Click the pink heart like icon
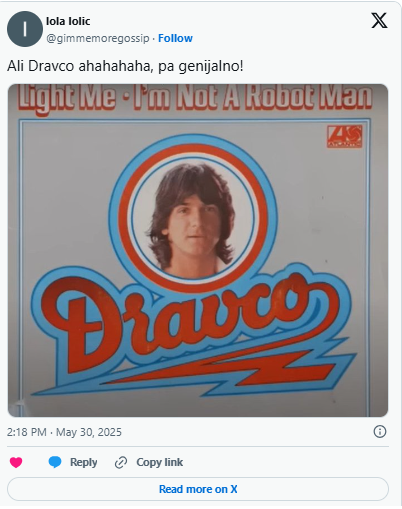 click(x=16, y=462)
